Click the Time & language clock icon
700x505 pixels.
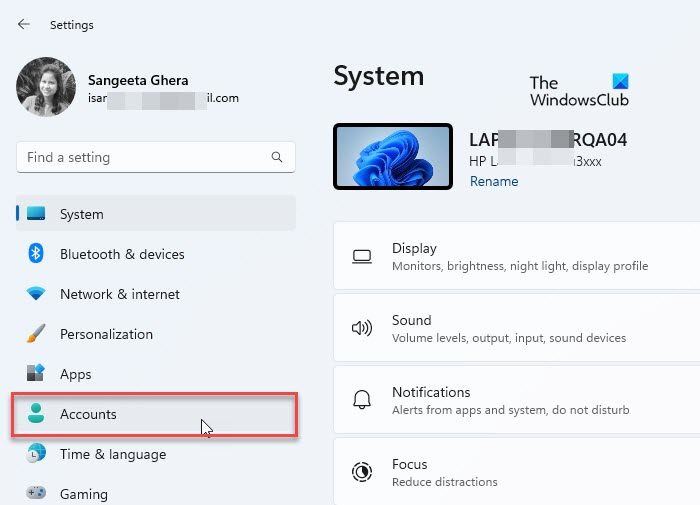tap(36, 454)
